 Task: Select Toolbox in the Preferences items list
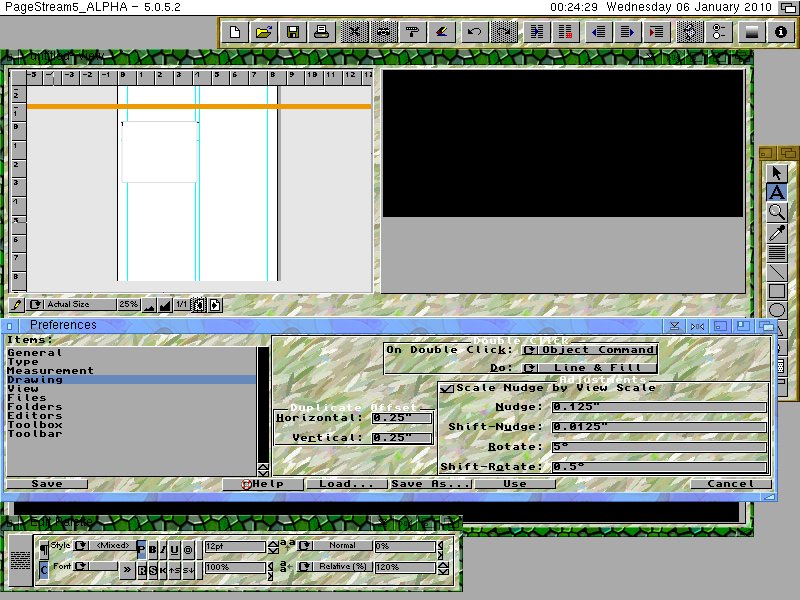34,425
